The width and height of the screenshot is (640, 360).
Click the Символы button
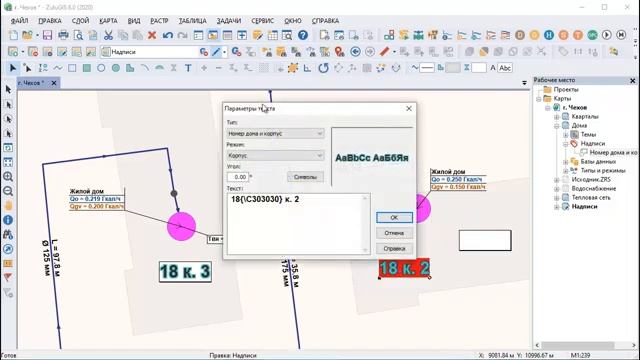(x=305, y=177)
